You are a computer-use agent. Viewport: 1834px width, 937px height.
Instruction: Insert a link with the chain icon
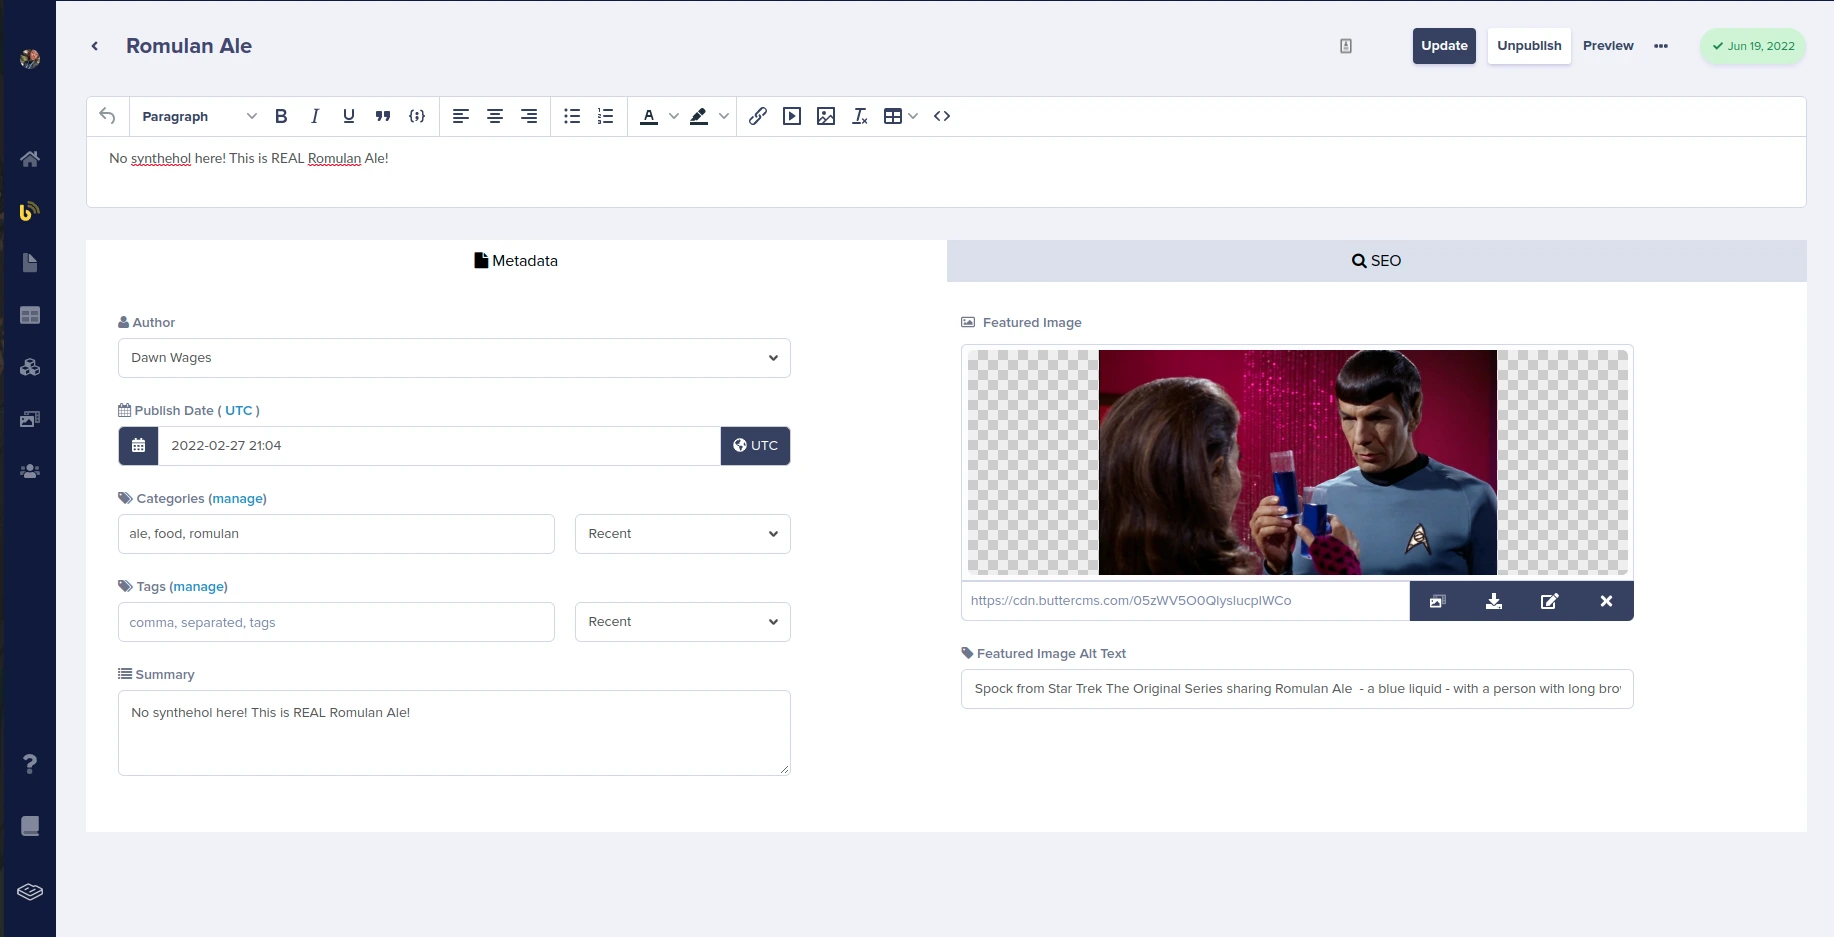(x=758, y=116)
